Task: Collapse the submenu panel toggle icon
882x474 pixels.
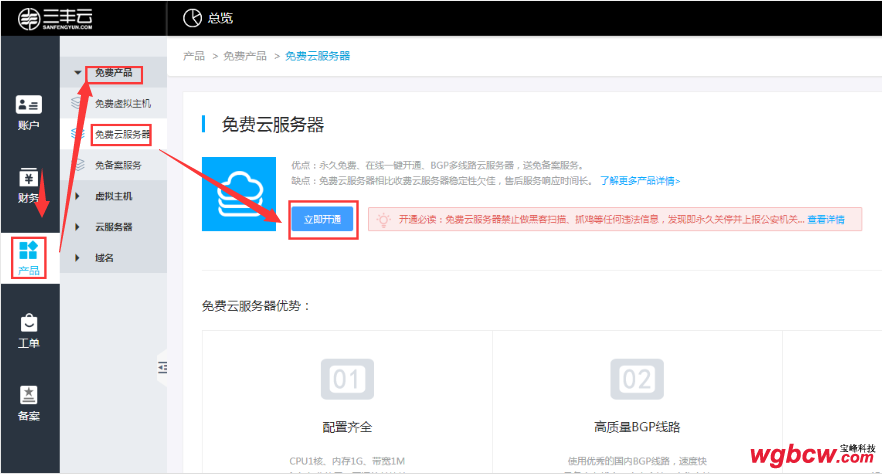Action: 163,368
